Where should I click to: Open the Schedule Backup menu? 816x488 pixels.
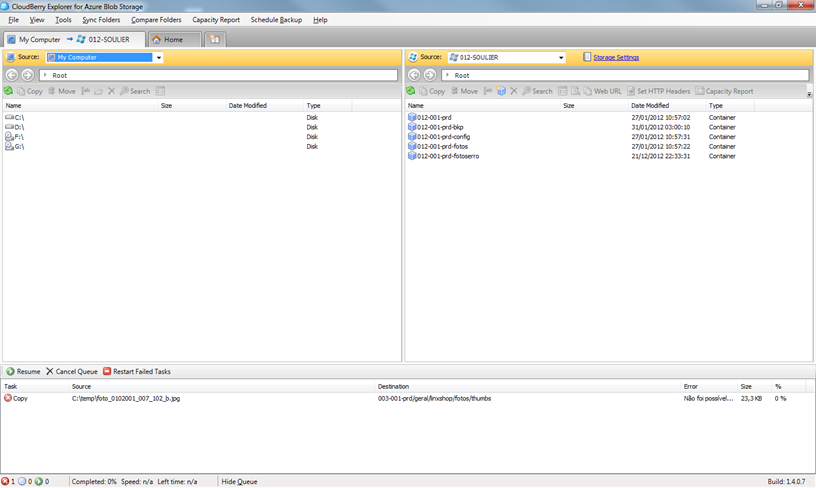[x=276, y=20]
